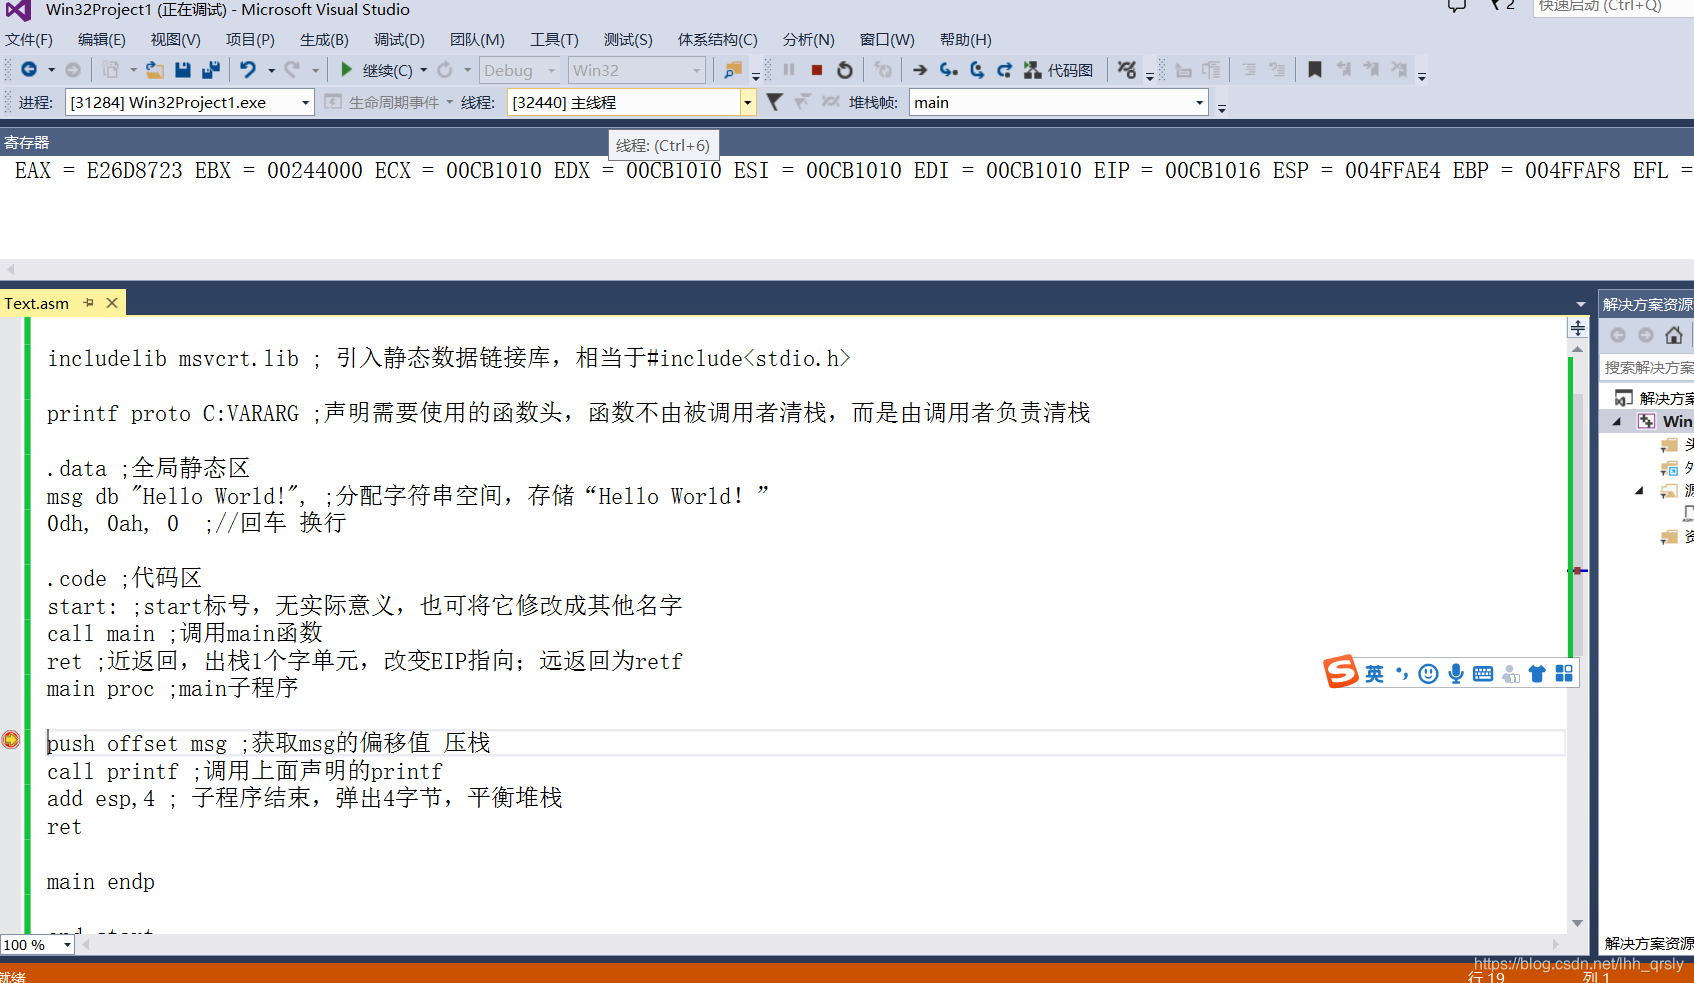Pin the Text.asm tab
Image resolution: width=1694 pixels, height=983 pixels.
(x=89, y=303)
